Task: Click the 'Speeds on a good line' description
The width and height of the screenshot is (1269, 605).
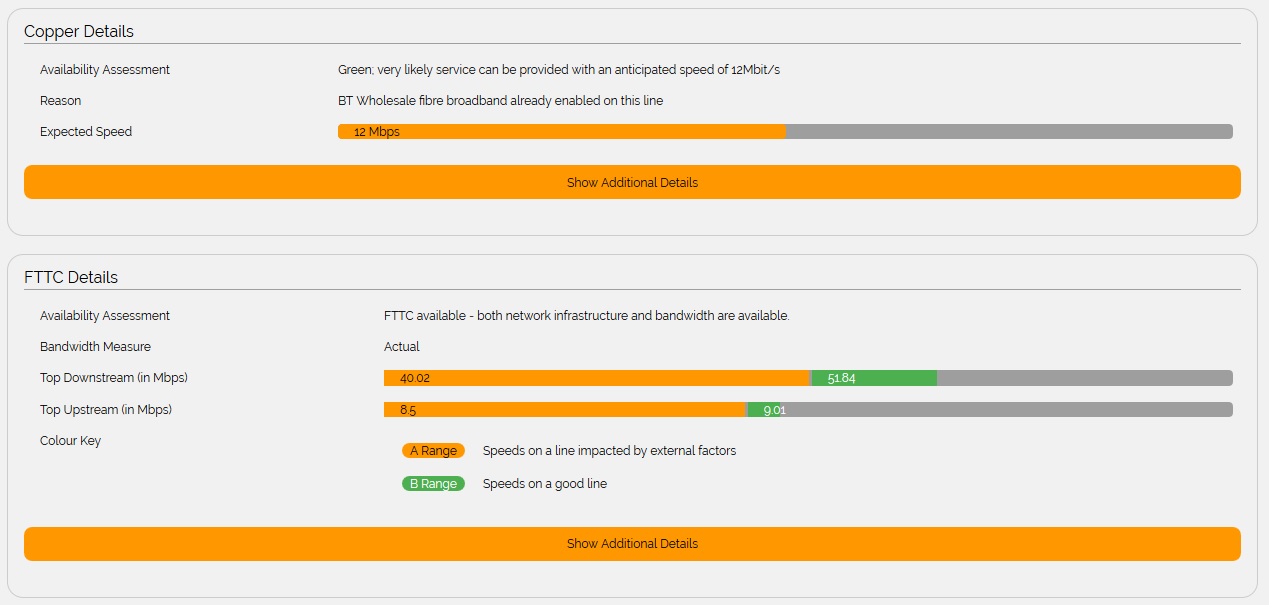Action: click(x=545, y=484)
